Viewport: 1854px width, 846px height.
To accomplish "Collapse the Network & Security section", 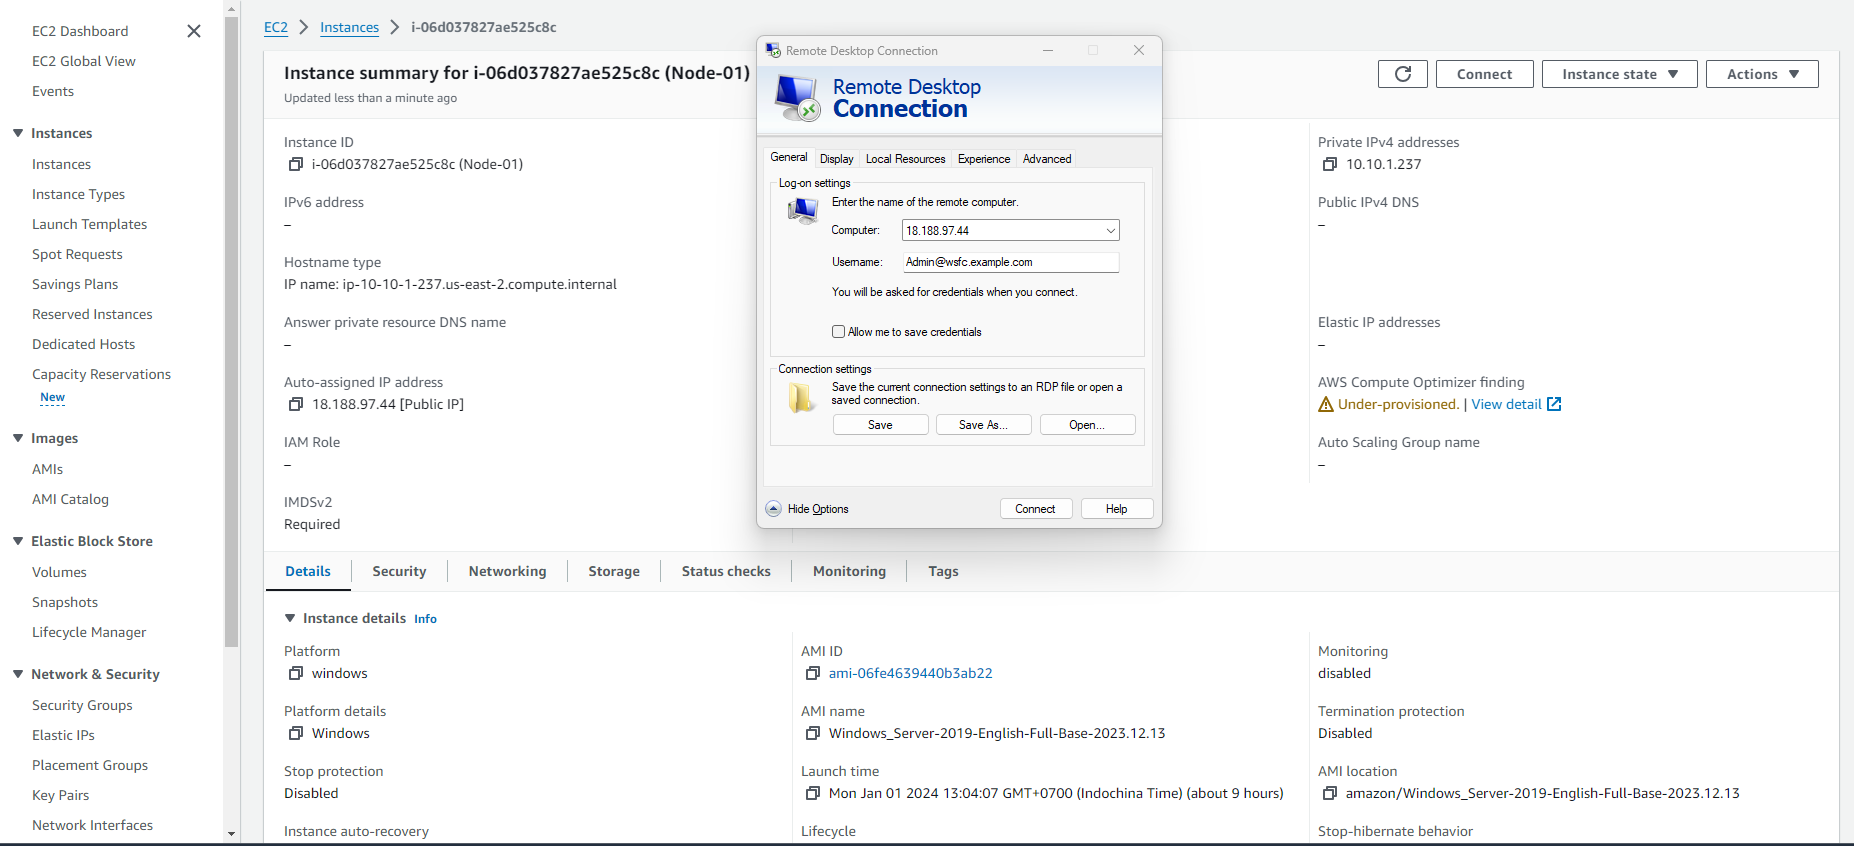I will tap(18, 674).
